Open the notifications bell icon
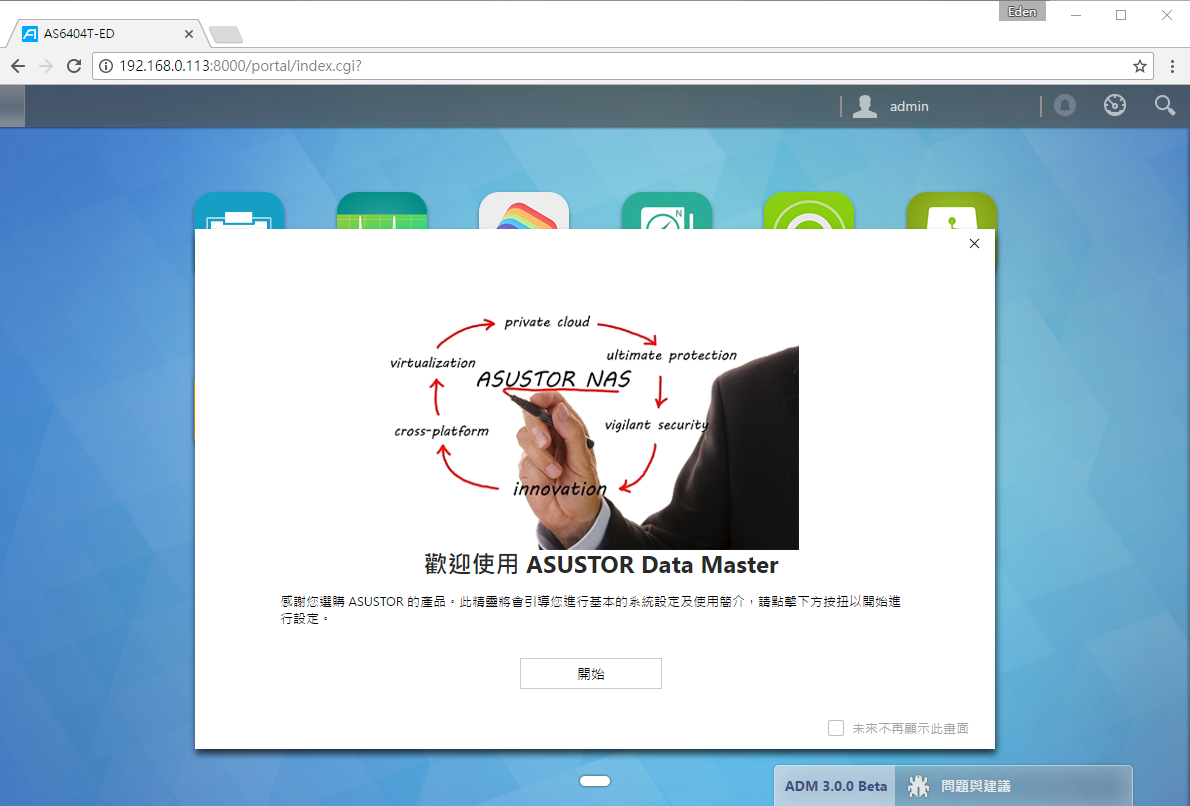Image resolution: width=1190 pixels, height=806 pixels. click(1065, 105)
